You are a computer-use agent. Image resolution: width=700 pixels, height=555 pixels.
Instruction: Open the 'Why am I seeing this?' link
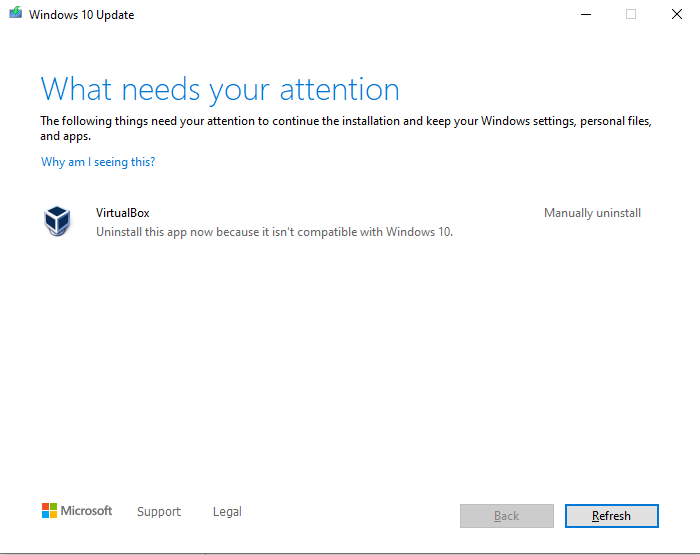click(x=98, y=162)
